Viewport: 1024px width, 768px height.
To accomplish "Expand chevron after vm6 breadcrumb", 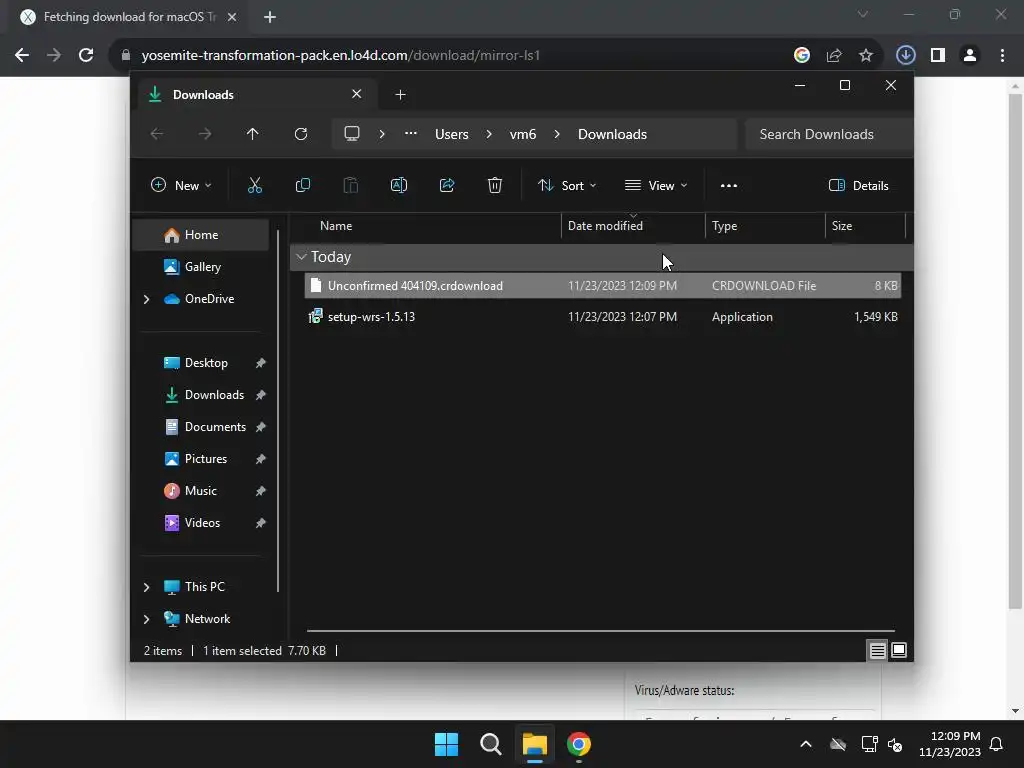I will tap(556, 134).
